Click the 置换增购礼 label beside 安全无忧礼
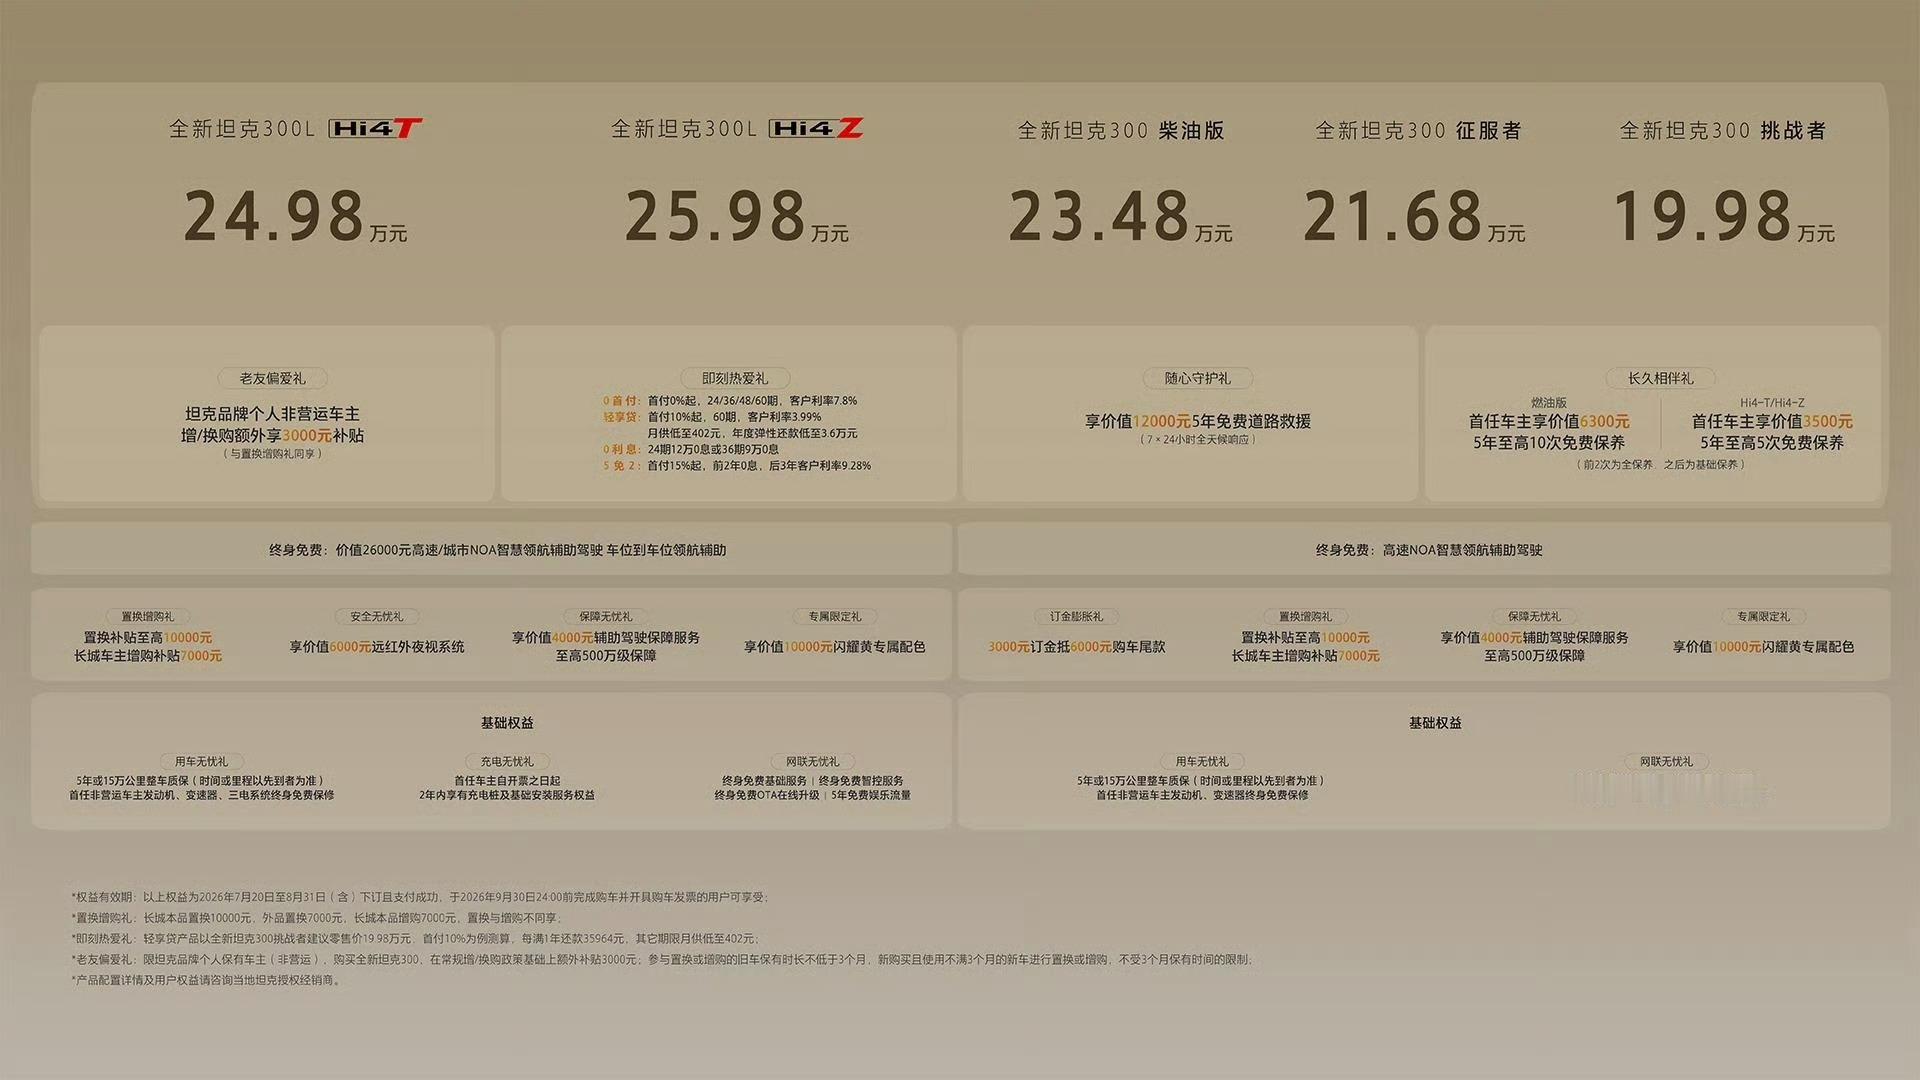Screen dimensions: 1920x1080 click(148, 617)
